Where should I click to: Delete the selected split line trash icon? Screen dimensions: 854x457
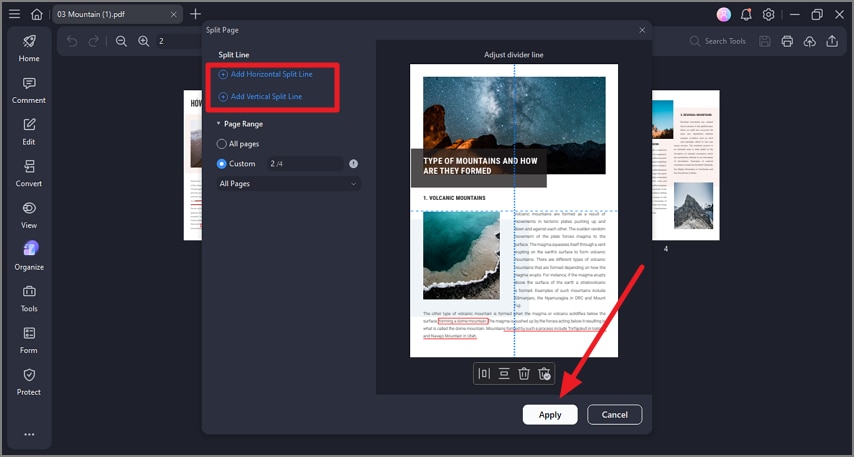(x=523, y=374)
